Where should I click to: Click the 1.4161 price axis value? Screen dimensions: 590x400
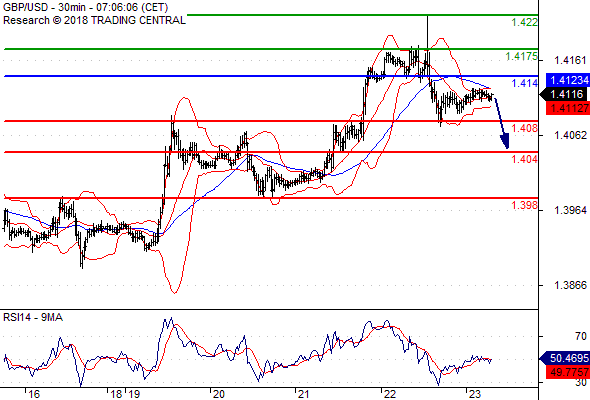pos(570,60)
